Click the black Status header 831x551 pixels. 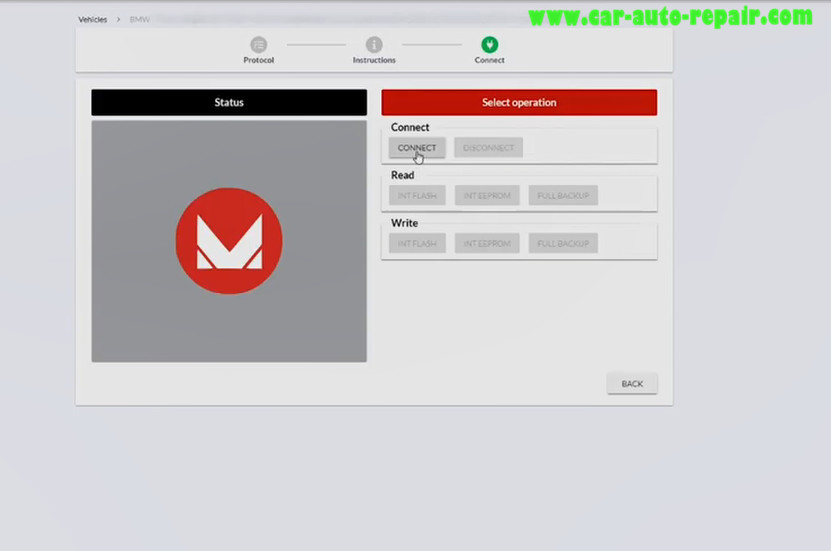pyautogui.click(x=229, y=102)
